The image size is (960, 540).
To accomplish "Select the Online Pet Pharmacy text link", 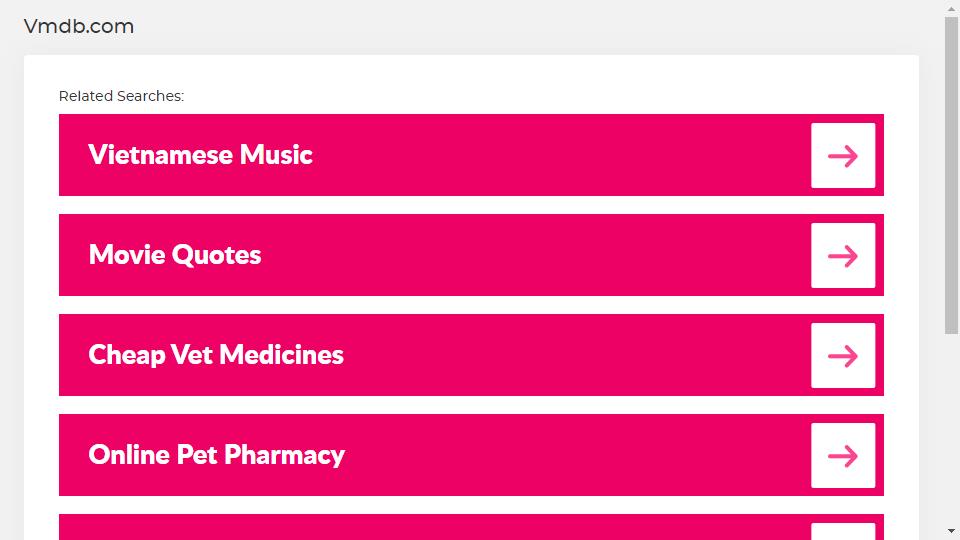I will tap(216, 455).
